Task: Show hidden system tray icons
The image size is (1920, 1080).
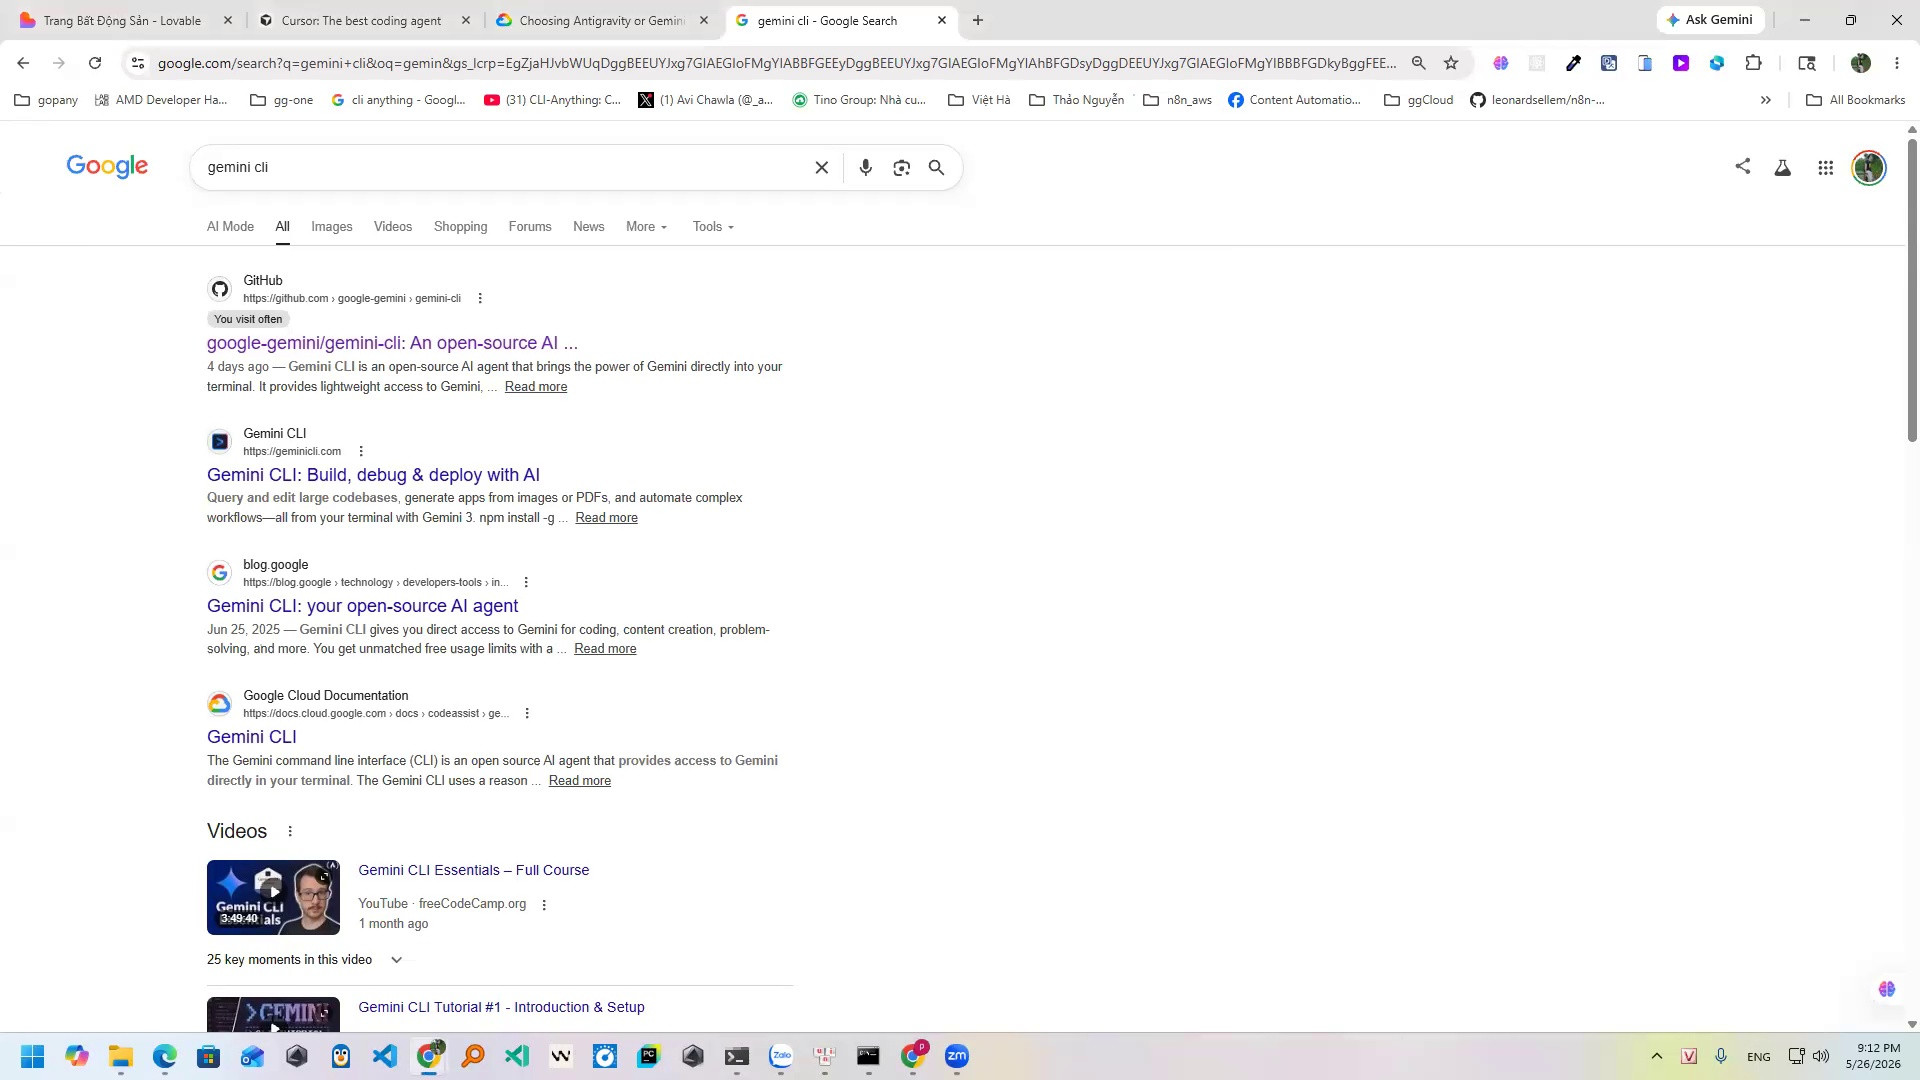Action: tap(1656, 1056)
